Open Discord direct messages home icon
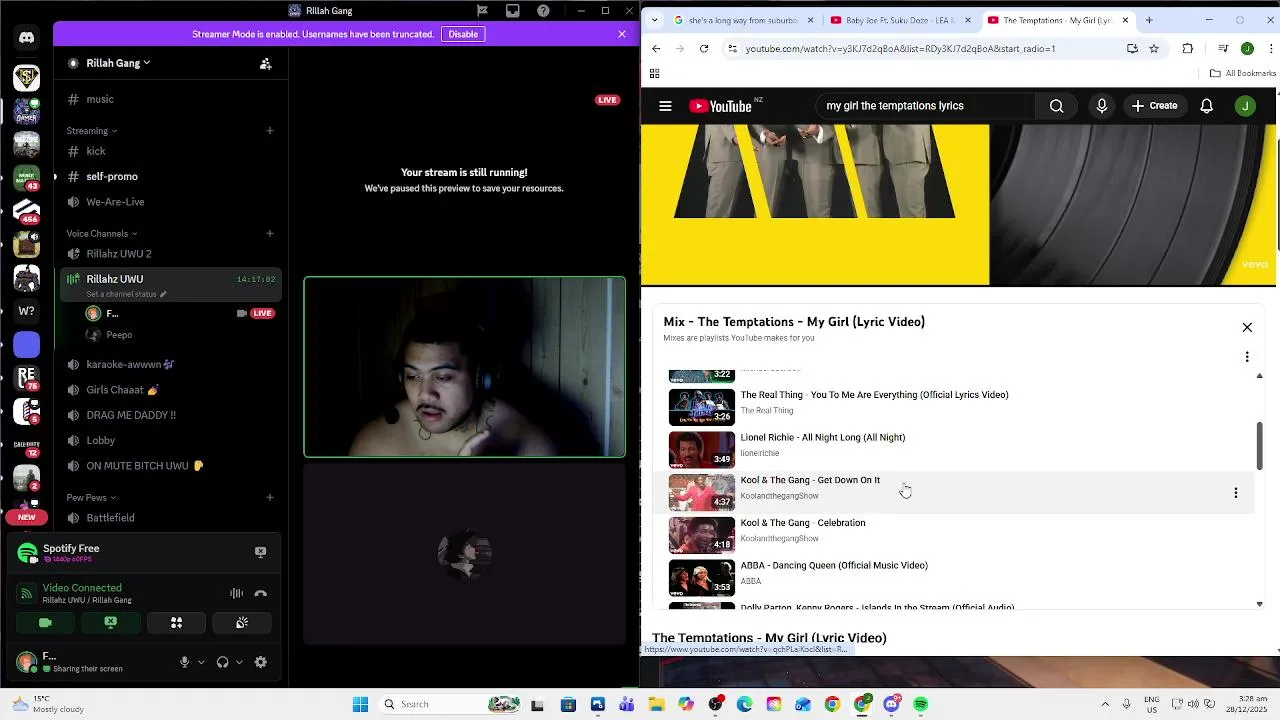 click(x=27, y=38)
